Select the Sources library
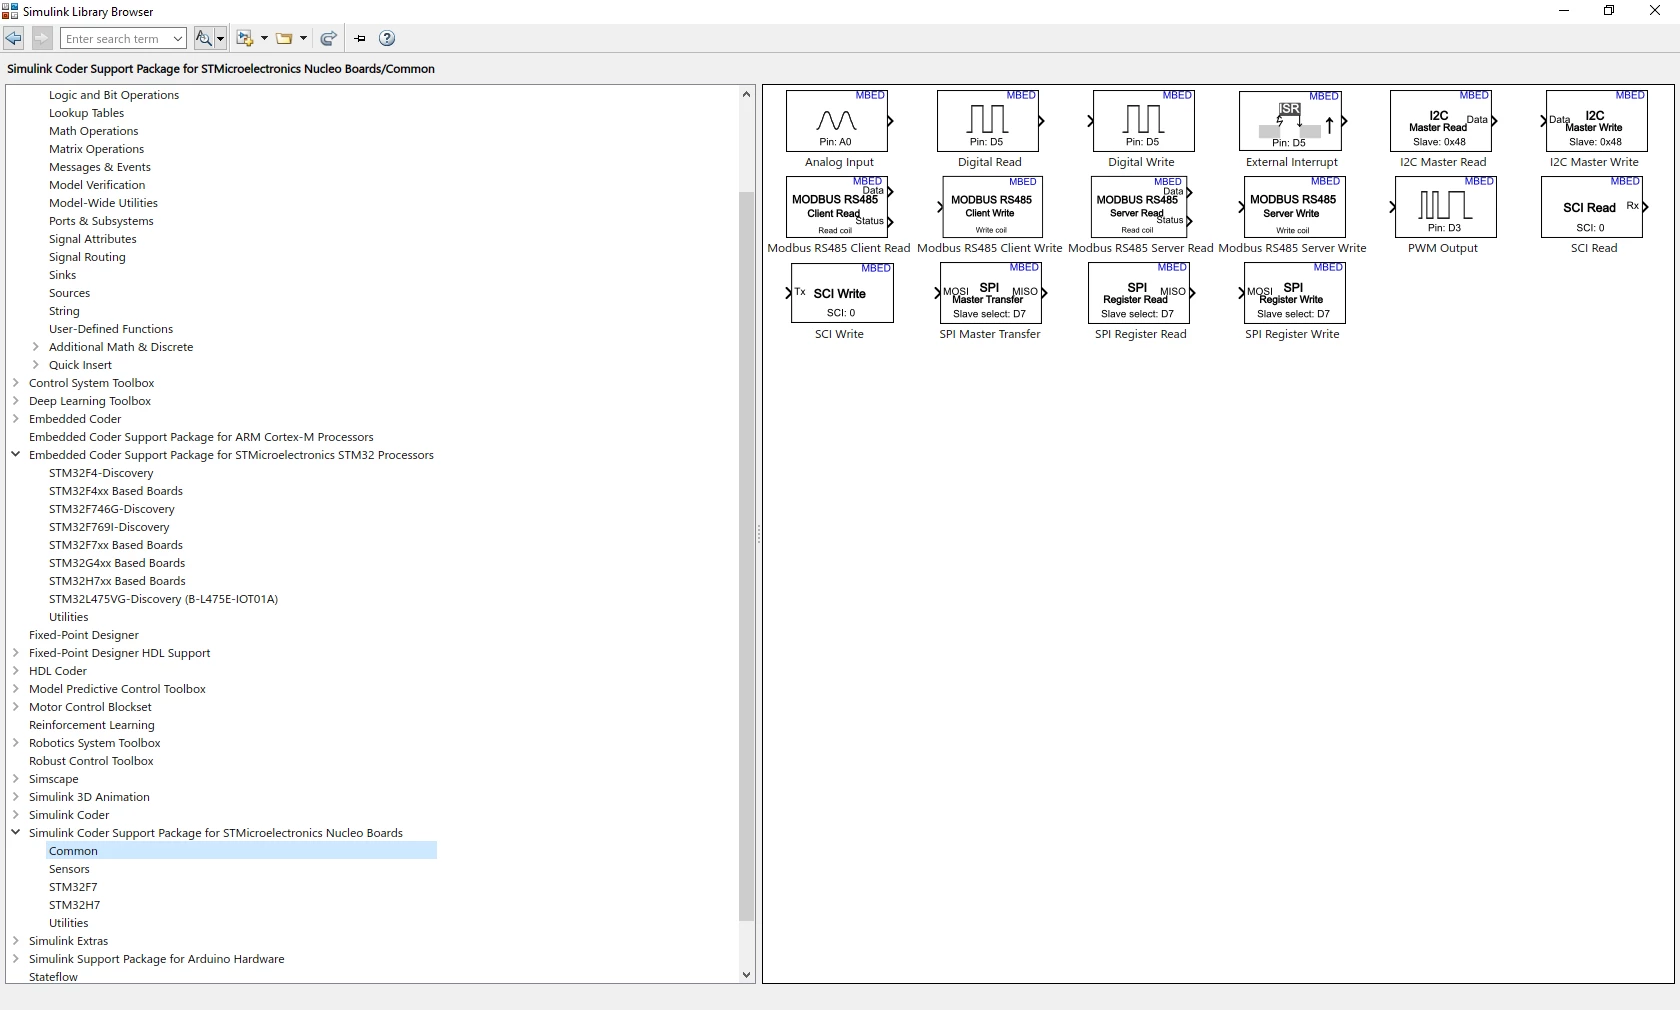This screenshot has width=1680, height=1010. click(69, 293)
